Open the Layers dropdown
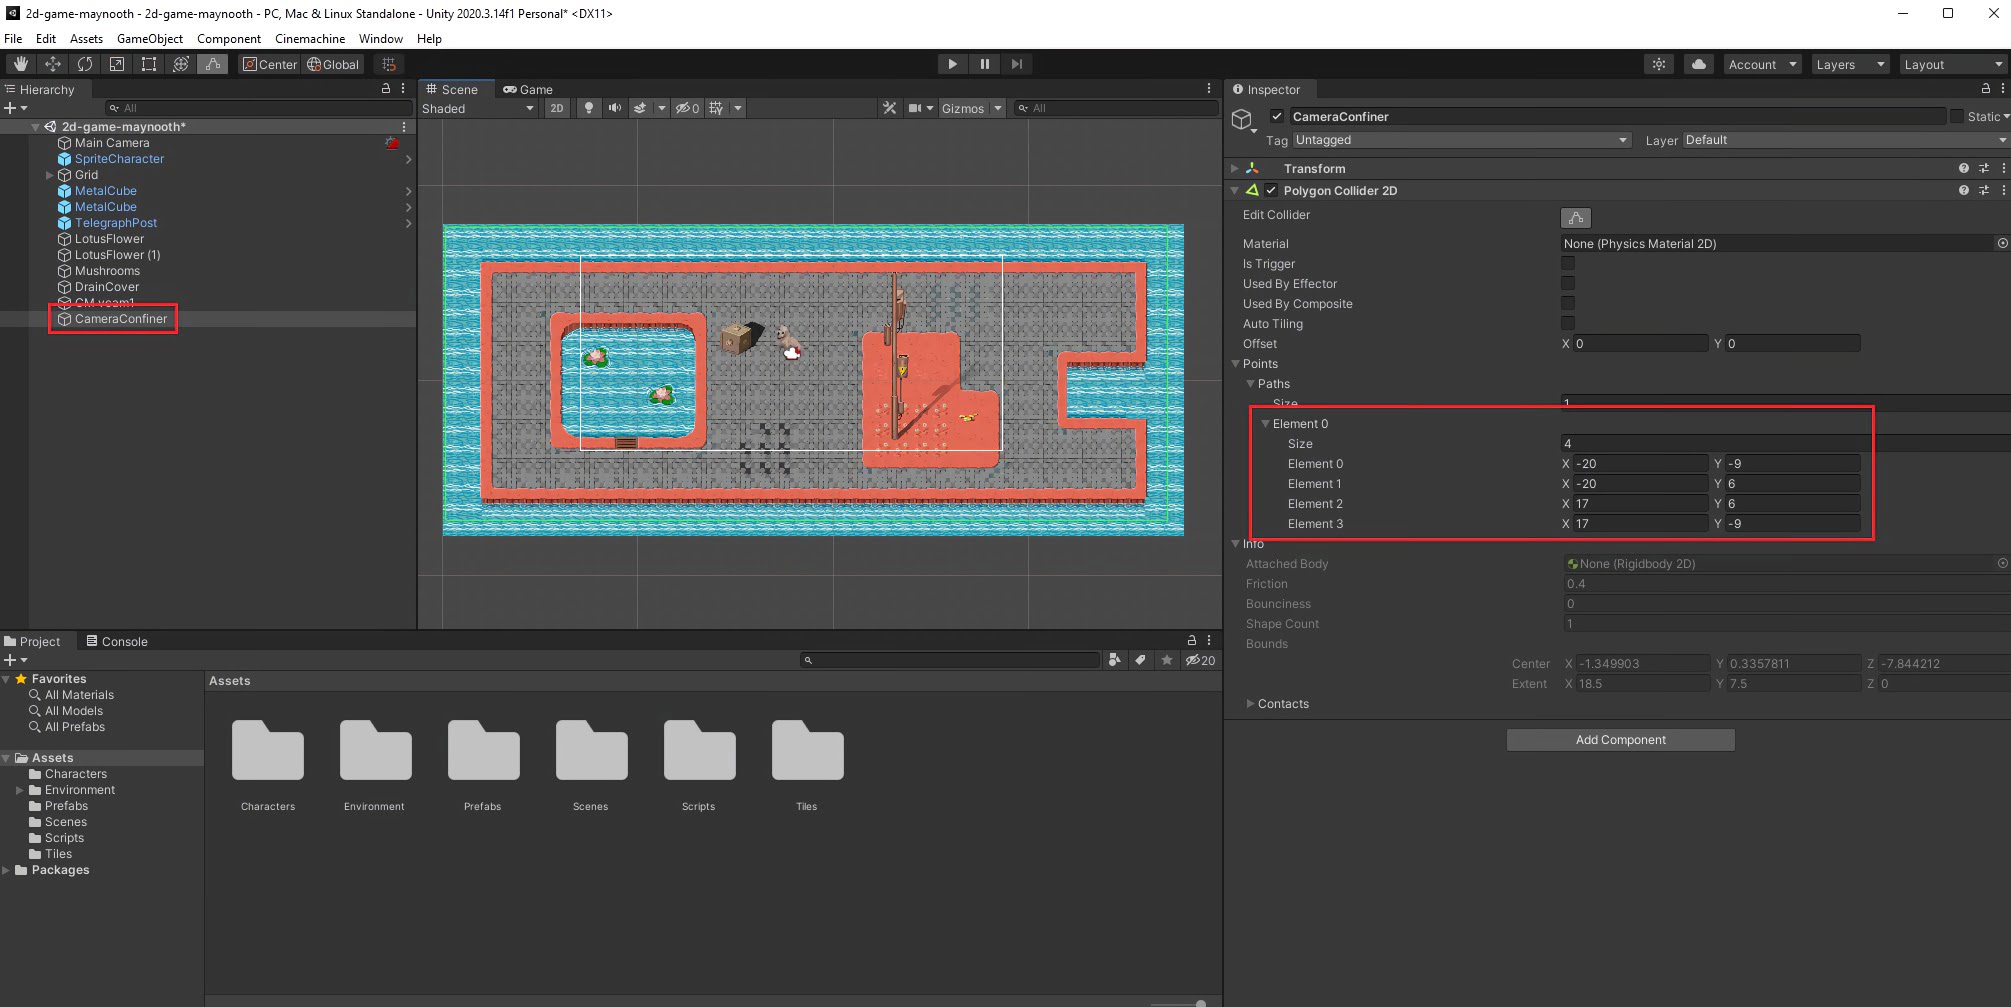This screenshot has width=2011, height=1007. click(x=1850, y=64)
